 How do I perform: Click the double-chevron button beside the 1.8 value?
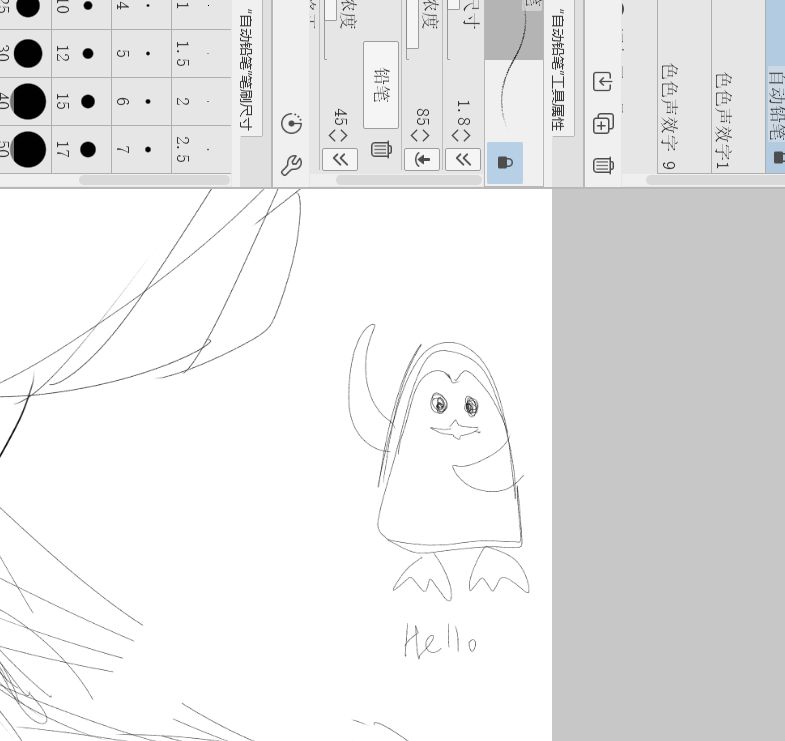point(463,160)
